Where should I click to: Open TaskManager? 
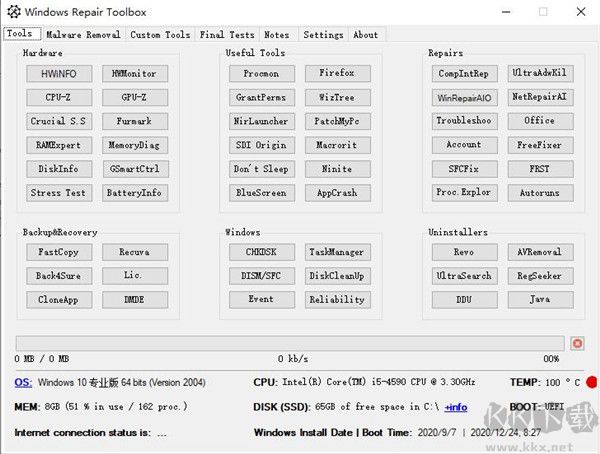coord(338,252)
